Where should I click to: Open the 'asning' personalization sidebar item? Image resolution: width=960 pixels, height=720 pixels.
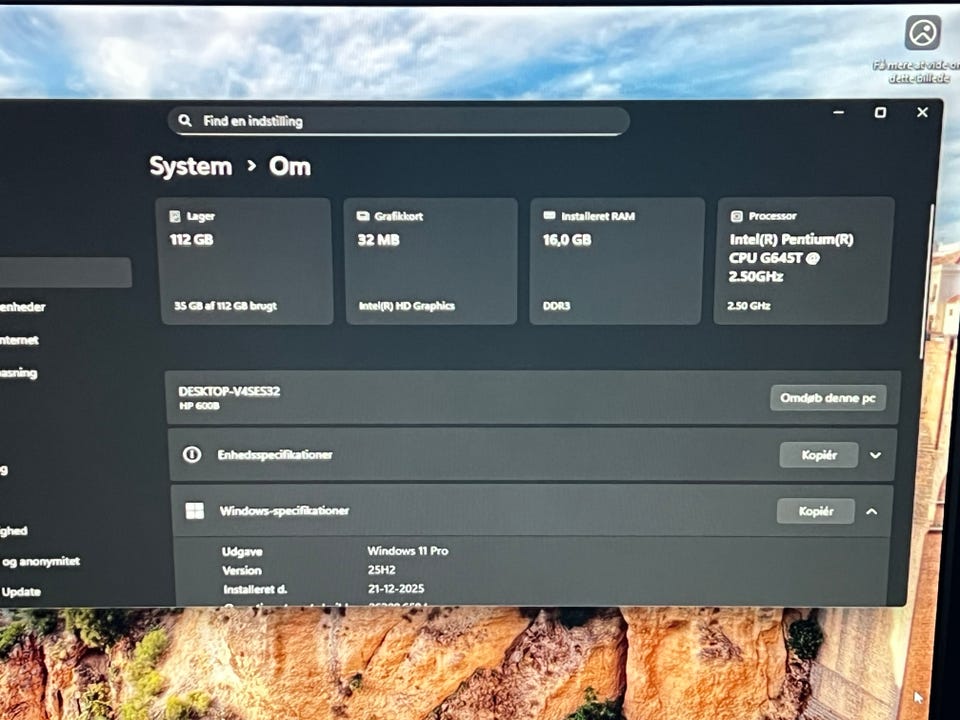pos(18,373)
